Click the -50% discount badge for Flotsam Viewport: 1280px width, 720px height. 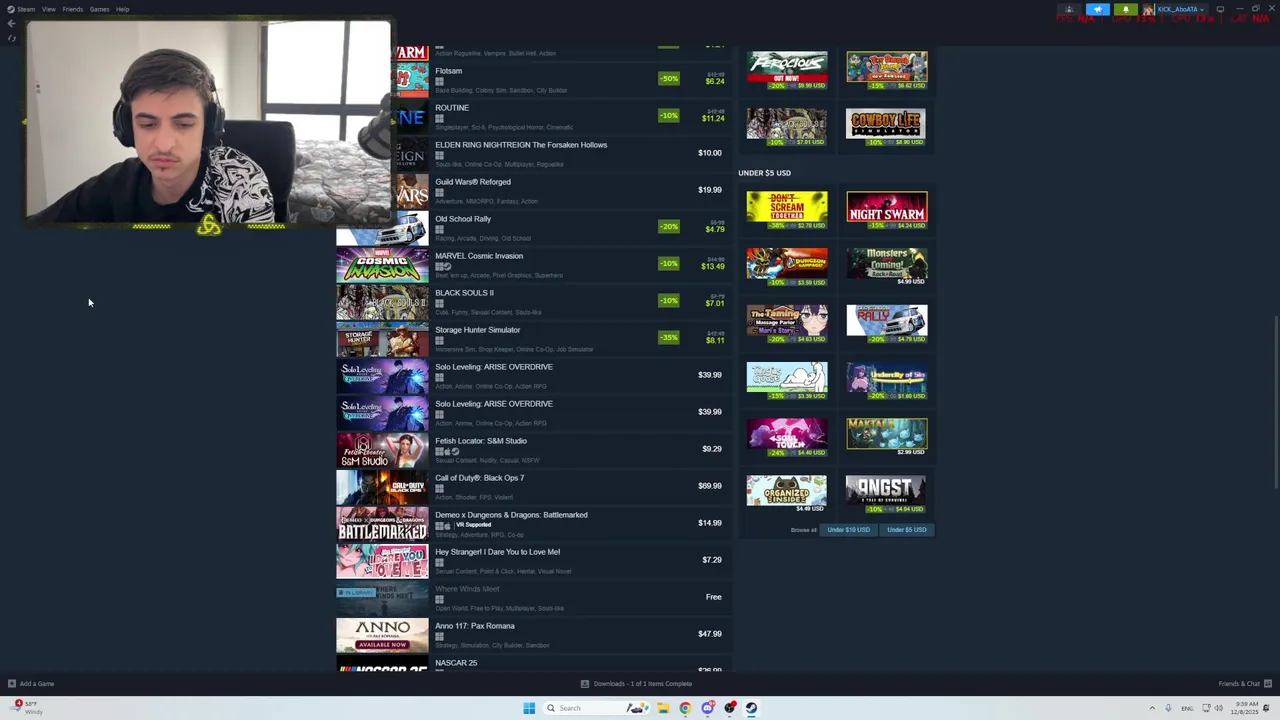pos(669,78)
